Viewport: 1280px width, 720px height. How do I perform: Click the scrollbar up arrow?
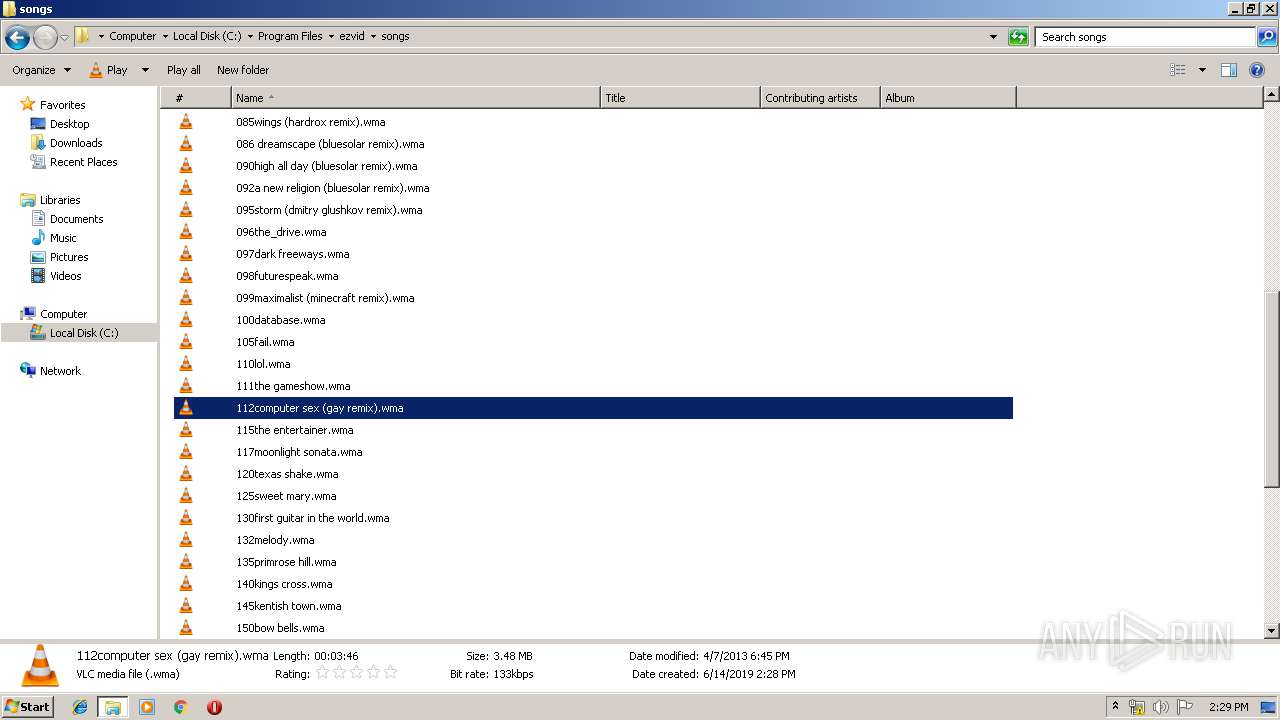tap(1271, 95)
